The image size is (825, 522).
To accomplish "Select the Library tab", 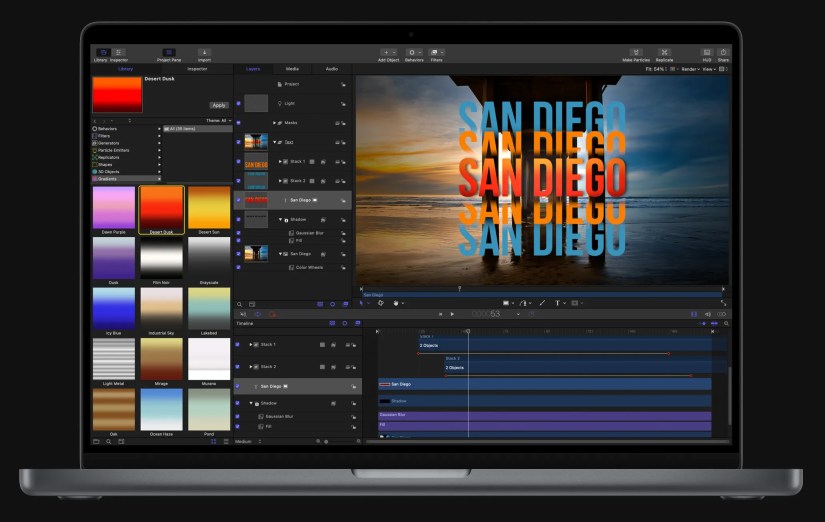I will [125, 69].
